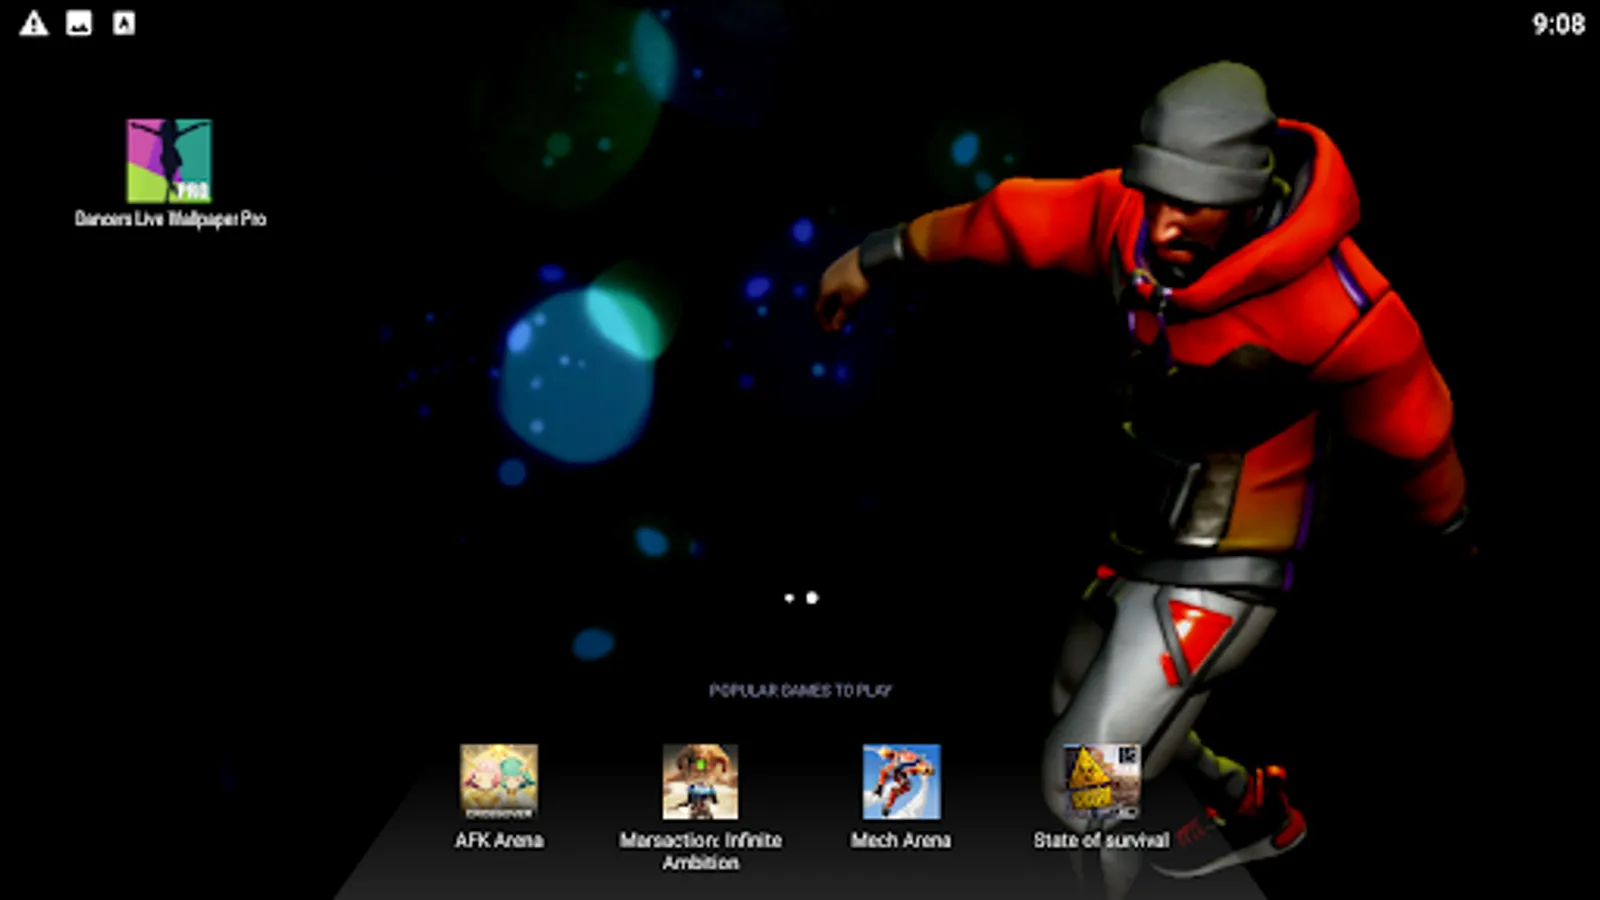This screenshot has width=1600, height=900.
Task: Start Mech Arena via its icon
Action: 901,781
